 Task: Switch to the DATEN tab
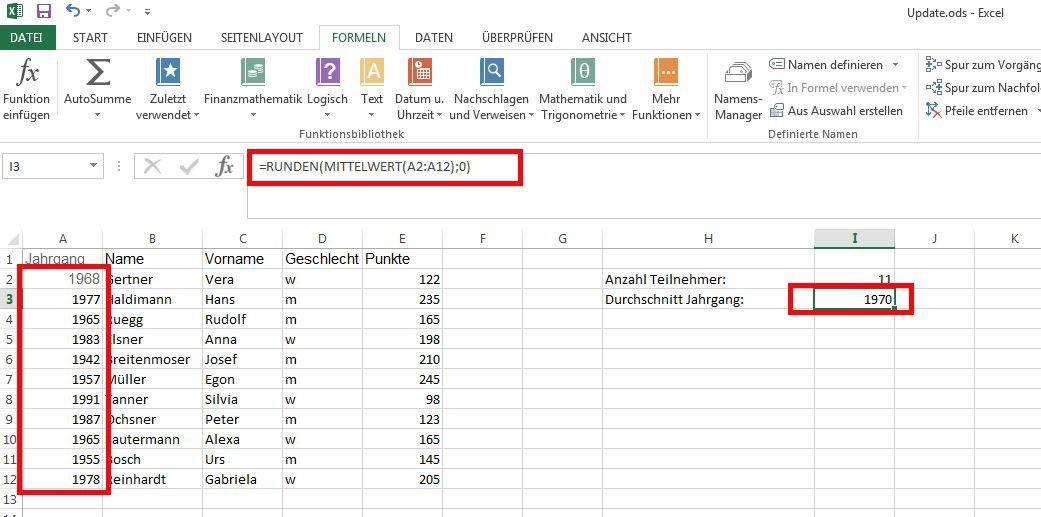(434, 38)
